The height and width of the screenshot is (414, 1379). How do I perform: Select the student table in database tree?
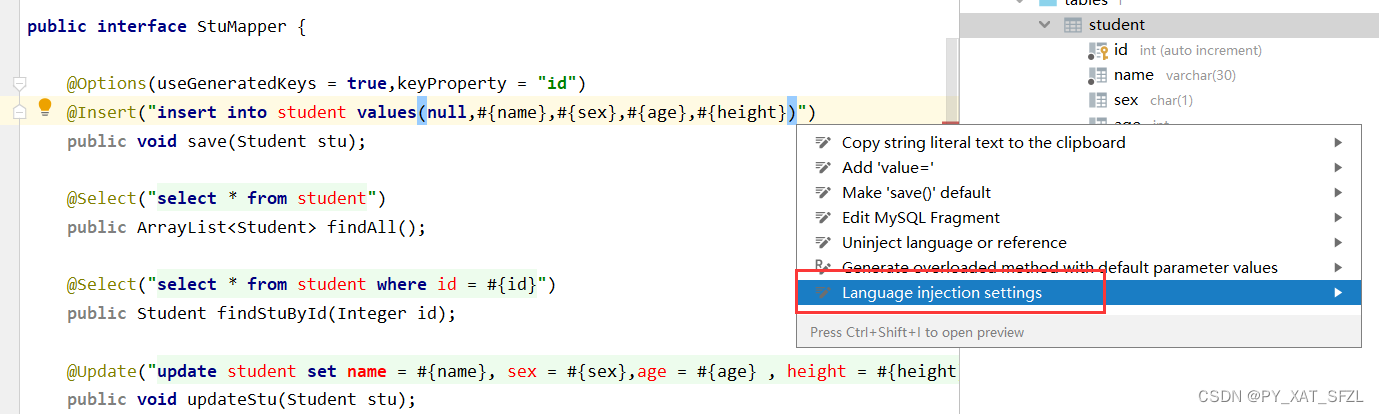pyautogui.click(x=1169, y=25)
